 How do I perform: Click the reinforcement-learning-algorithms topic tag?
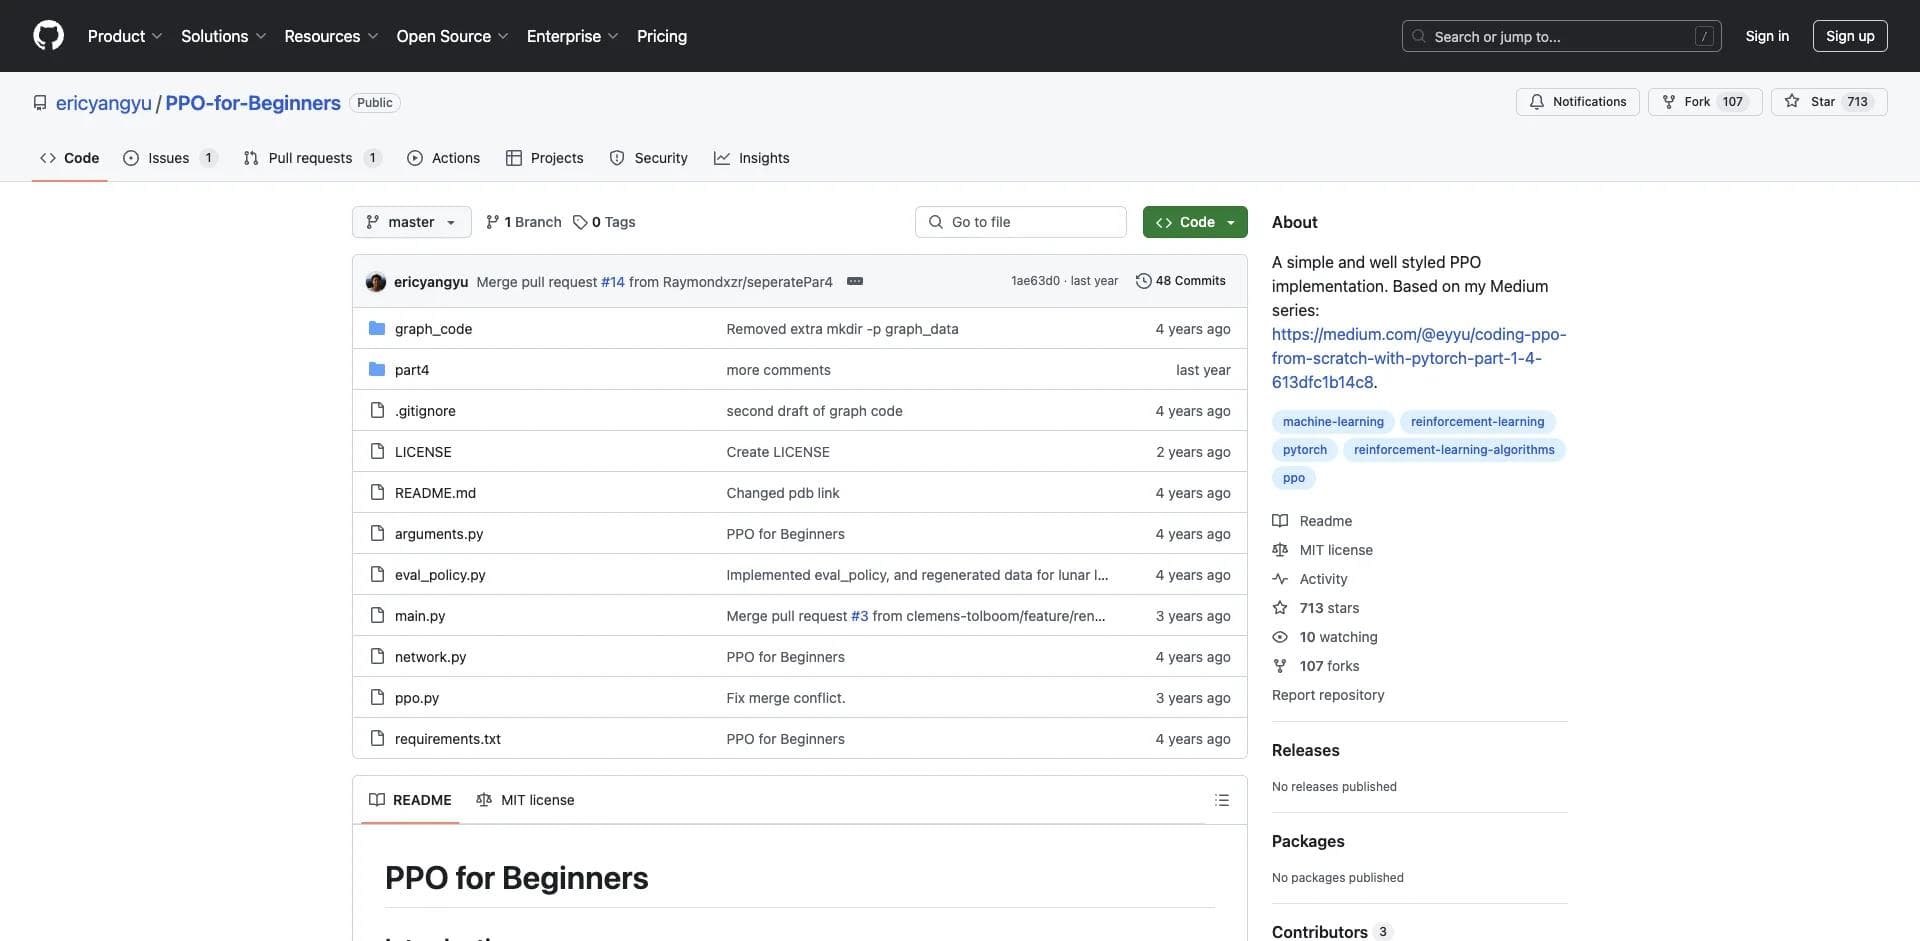(x=1454, y=450)
